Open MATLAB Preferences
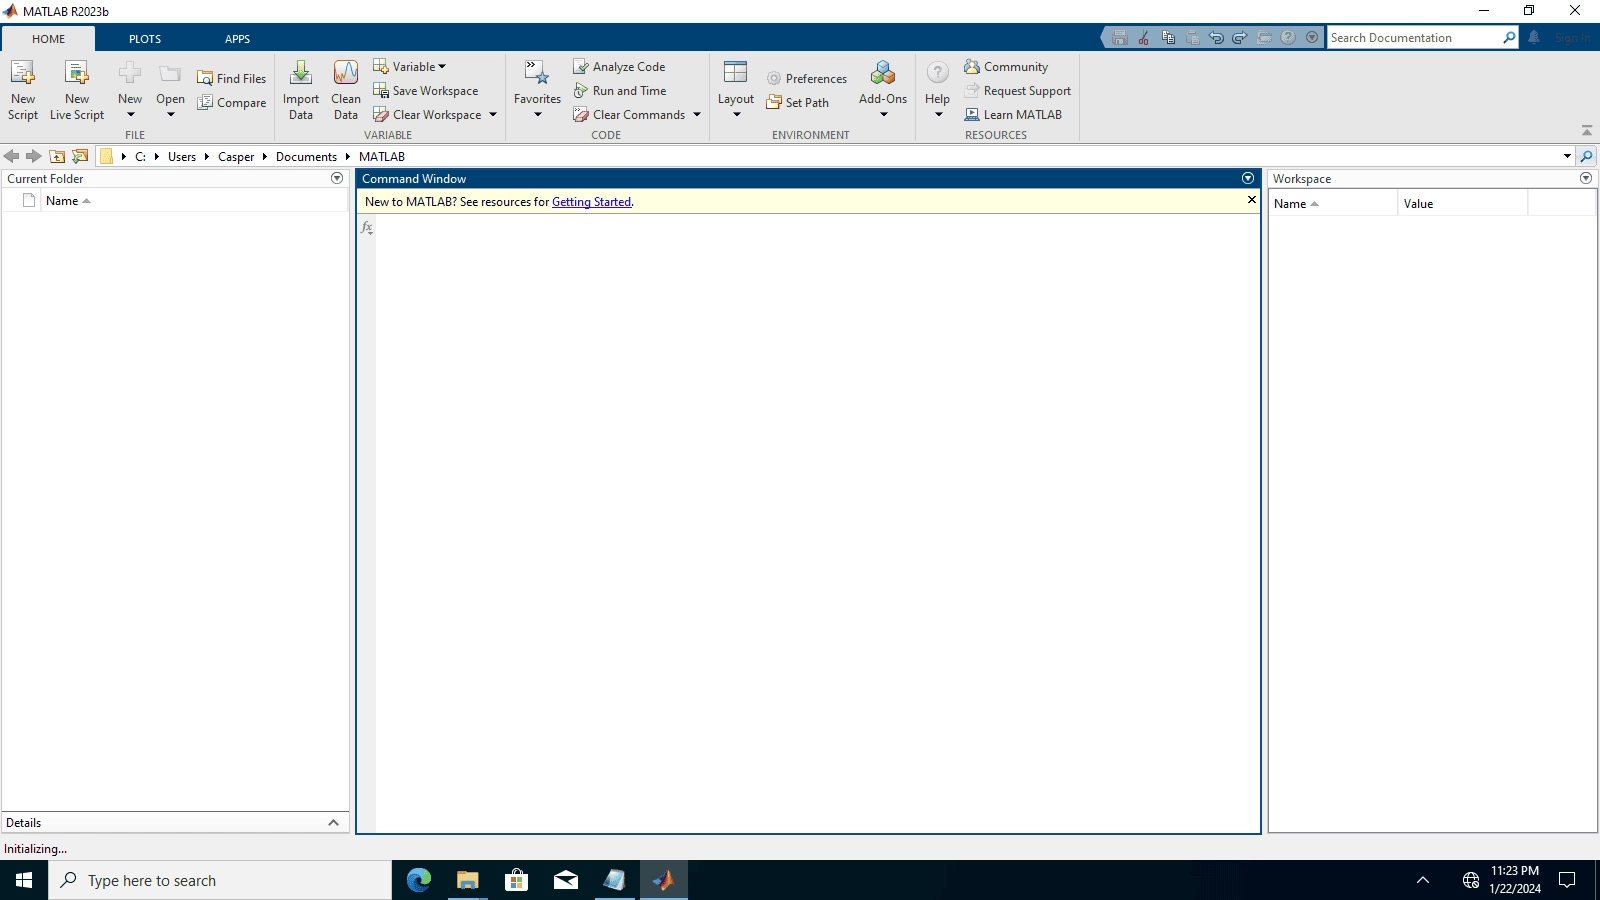The width and height of the screenshot is (1600, 900). point(807,78)
